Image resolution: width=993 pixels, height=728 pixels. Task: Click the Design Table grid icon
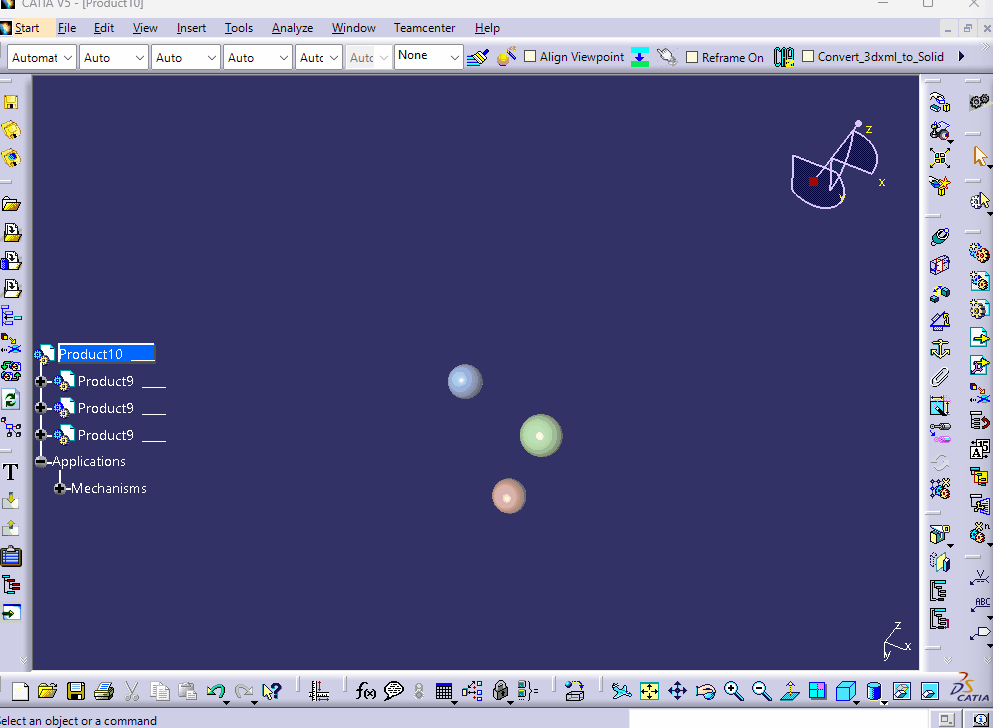click(x=444, y=691)
